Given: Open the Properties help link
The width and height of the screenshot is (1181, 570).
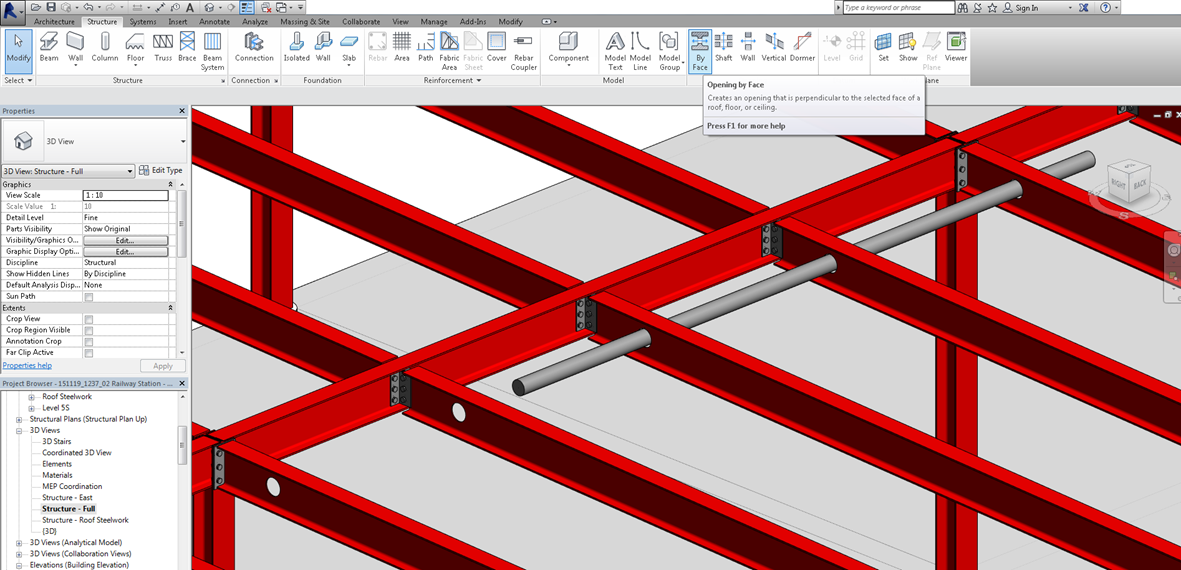Looking at the screenshot, I should 27,366.
